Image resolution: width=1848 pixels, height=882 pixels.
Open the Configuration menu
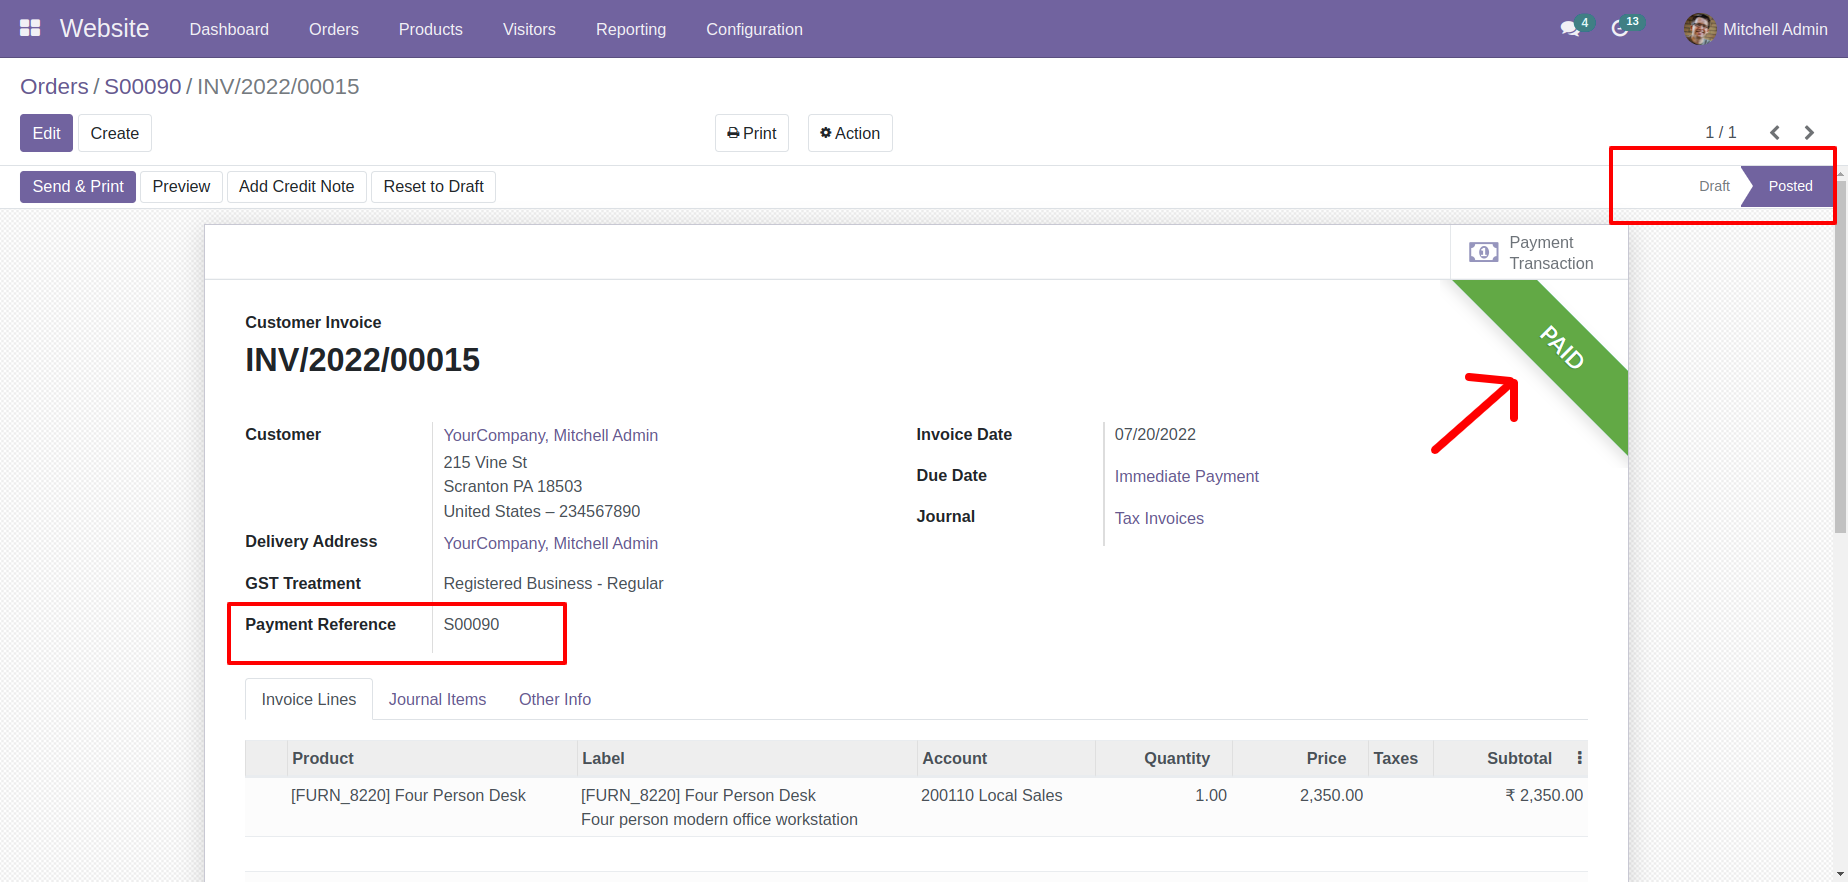[x=754, y=29]
